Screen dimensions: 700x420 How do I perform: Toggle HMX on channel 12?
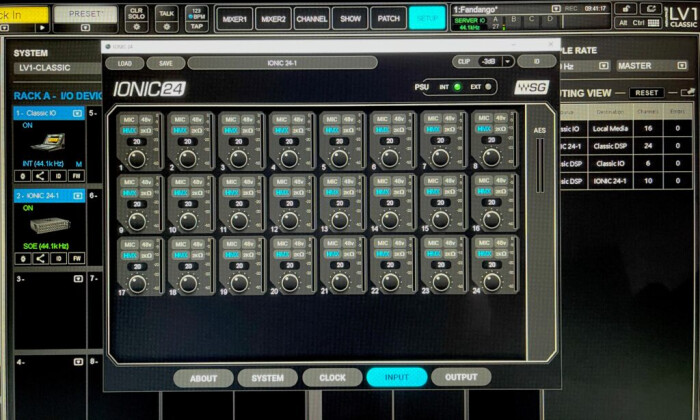(x=282, y=192)
